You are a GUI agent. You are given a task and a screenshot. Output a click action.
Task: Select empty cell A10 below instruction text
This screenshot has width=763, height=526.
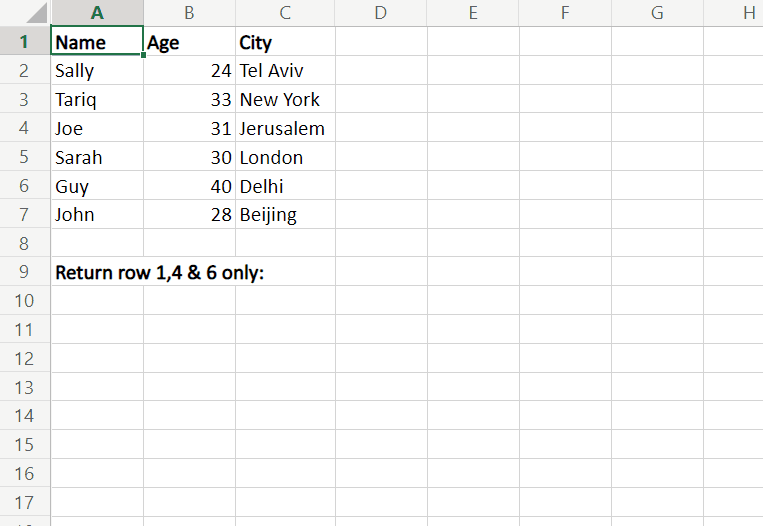tap(97, 301)
